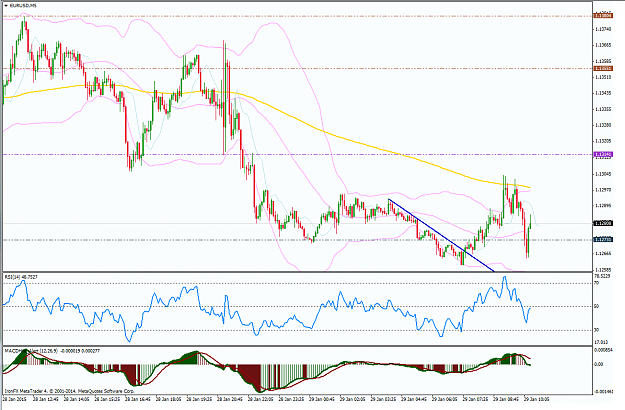The image size is (625, 410).
Task: Click the black current-price tag on the axis
Action: (603, 224)
